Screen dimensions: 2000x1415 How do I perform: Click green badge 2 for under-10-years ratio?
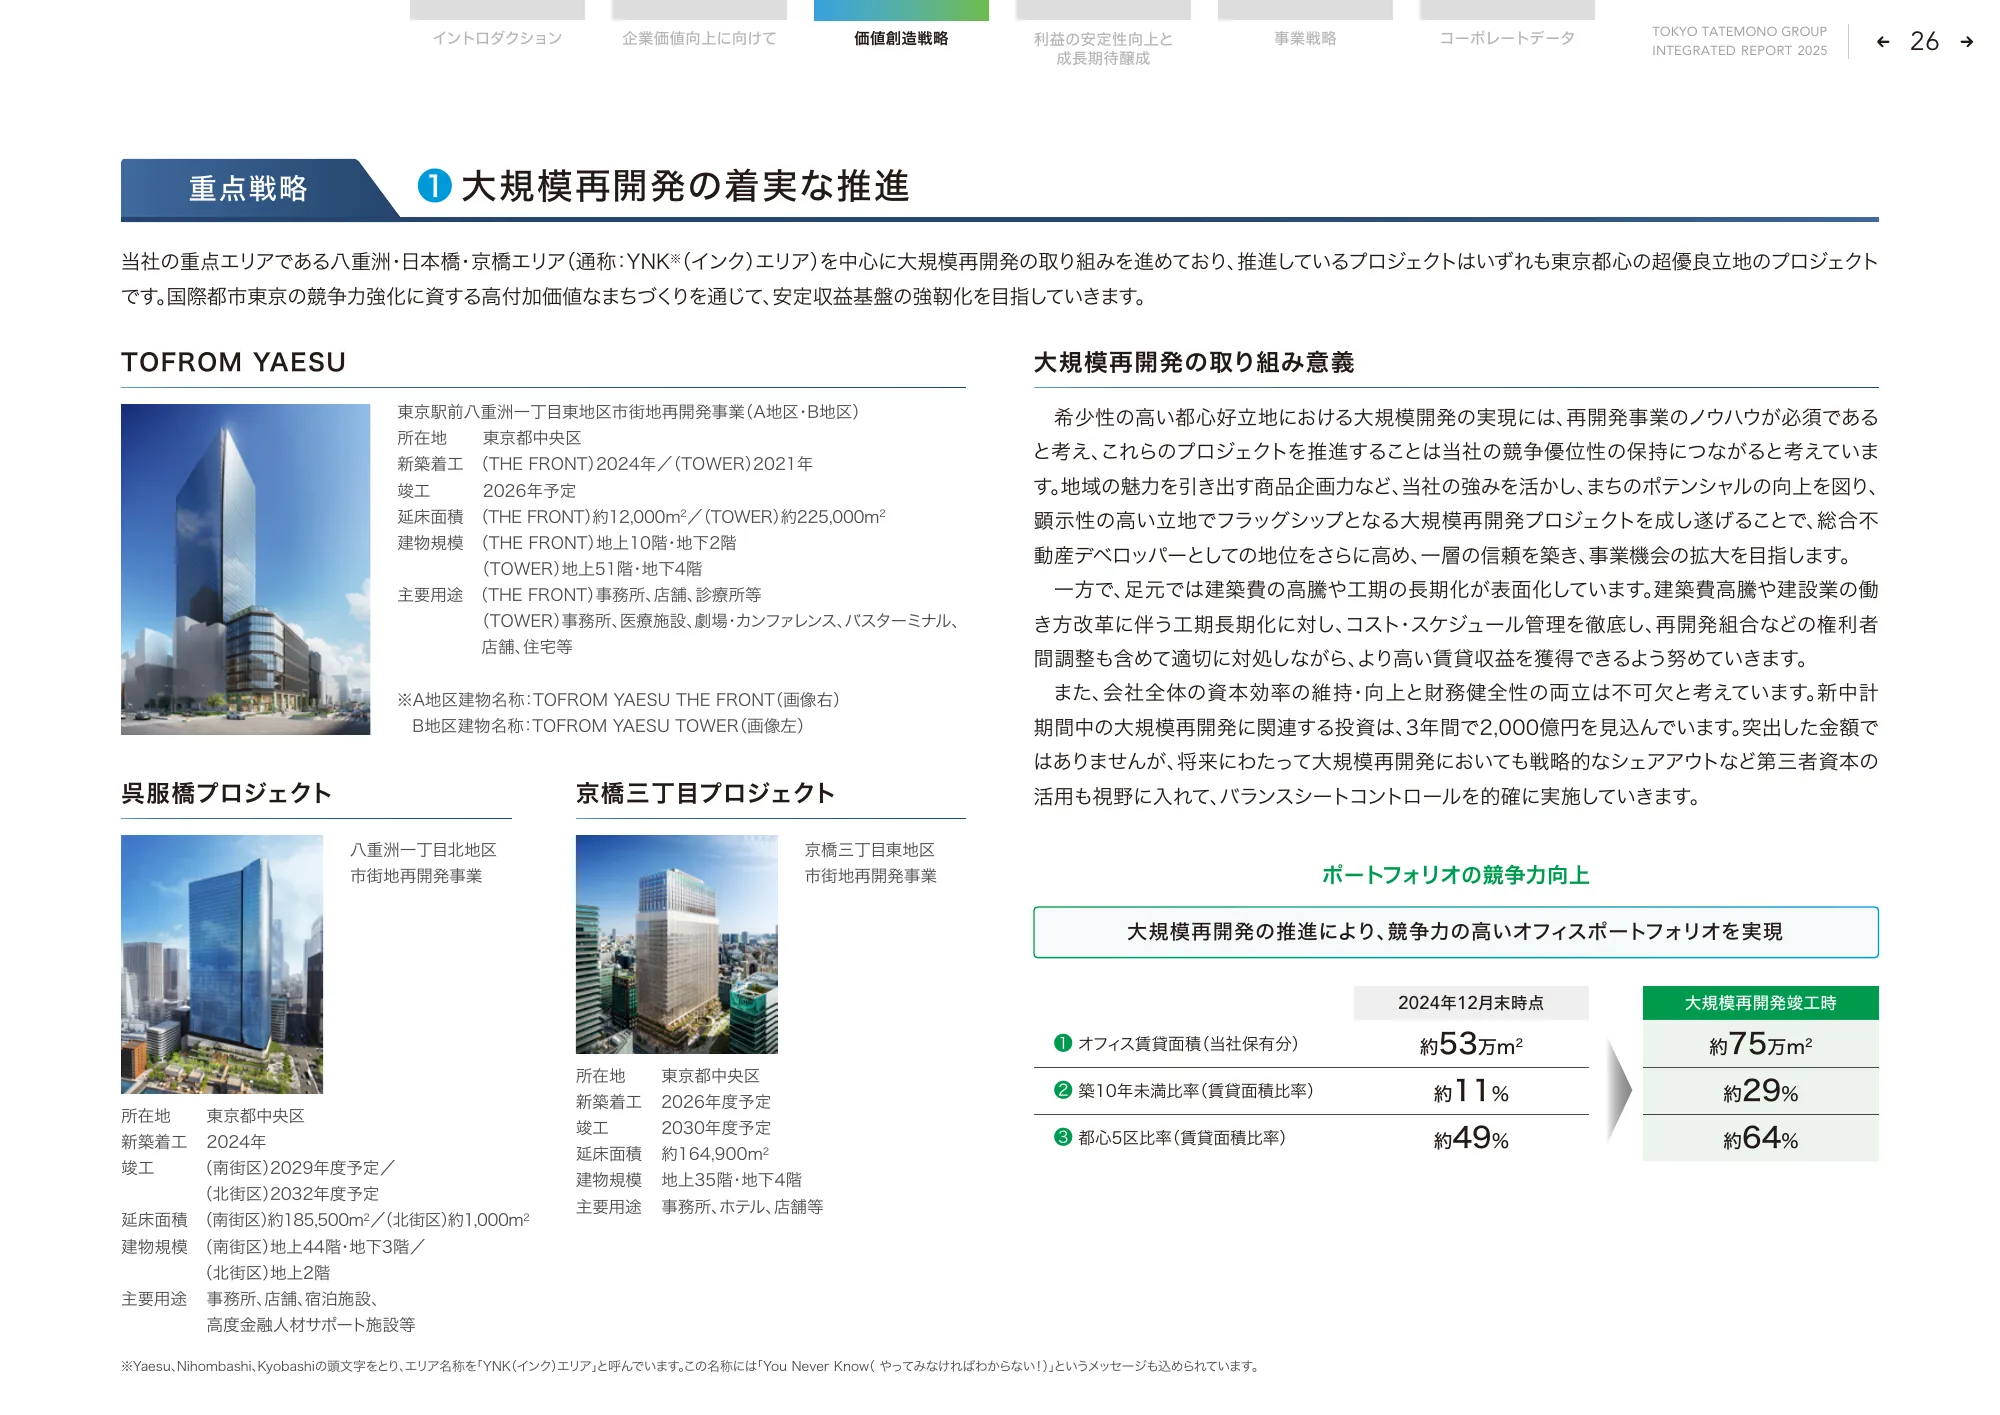(1063, 1090)
